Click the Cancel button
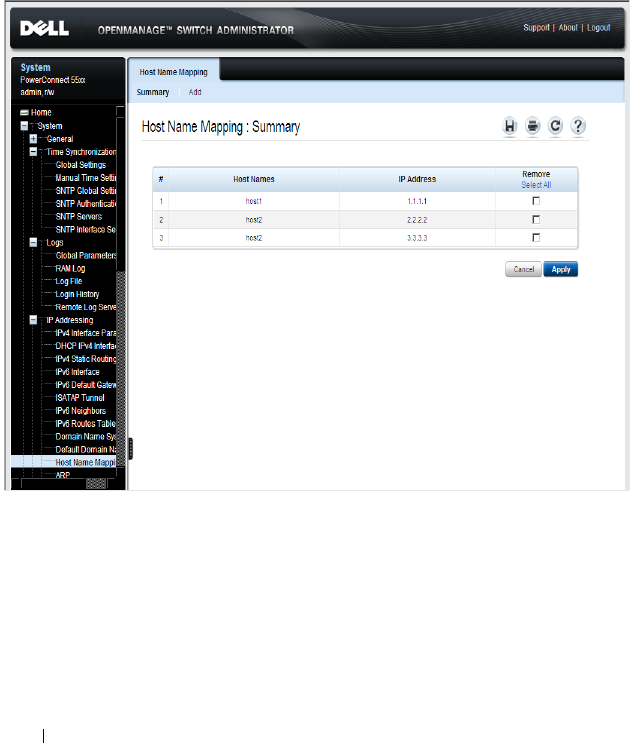 (x=524, y=269)
